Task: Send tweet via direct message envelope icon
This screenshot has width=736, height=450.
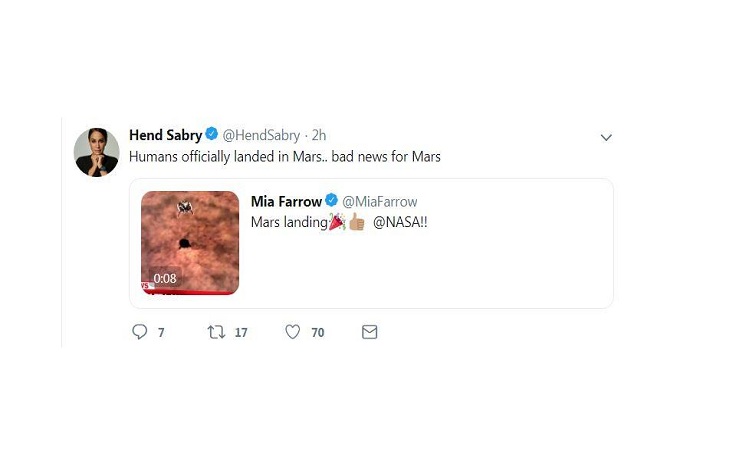Action: [x=369, y=332]
